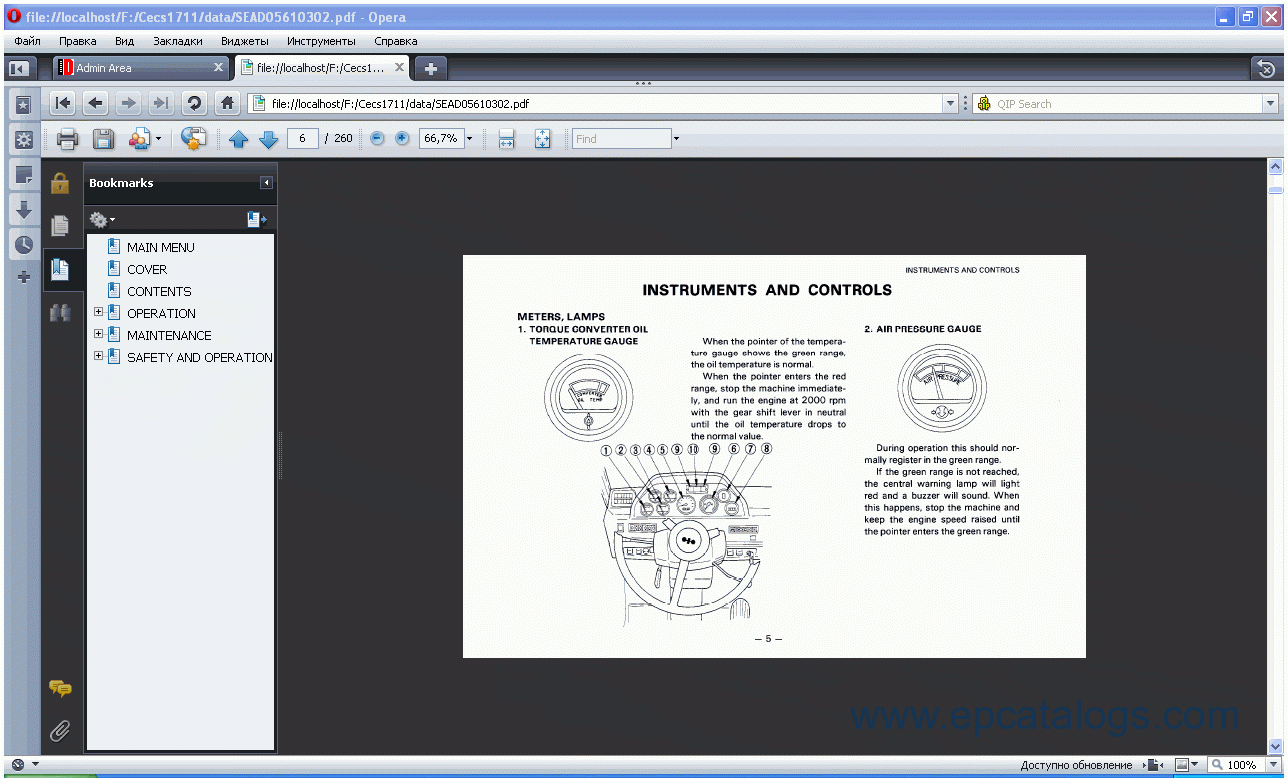Screen dimensions: 1288x778
Task: Click the Fast Forward navigation button
Action: point(160,103)
